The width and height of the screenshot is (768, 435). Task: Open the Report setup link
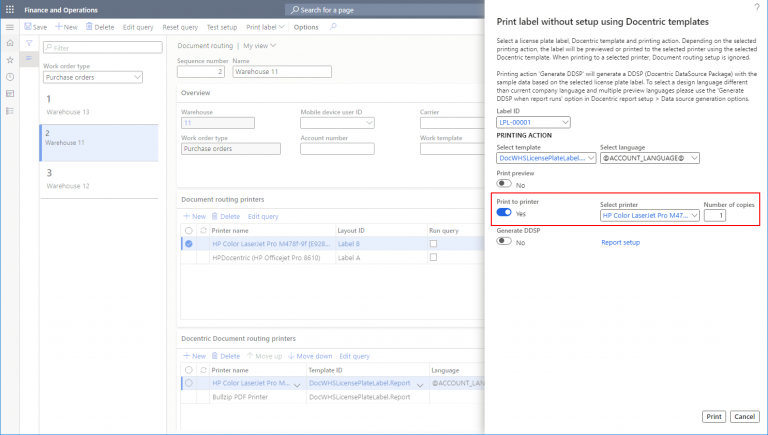click(x=621, y=242)
